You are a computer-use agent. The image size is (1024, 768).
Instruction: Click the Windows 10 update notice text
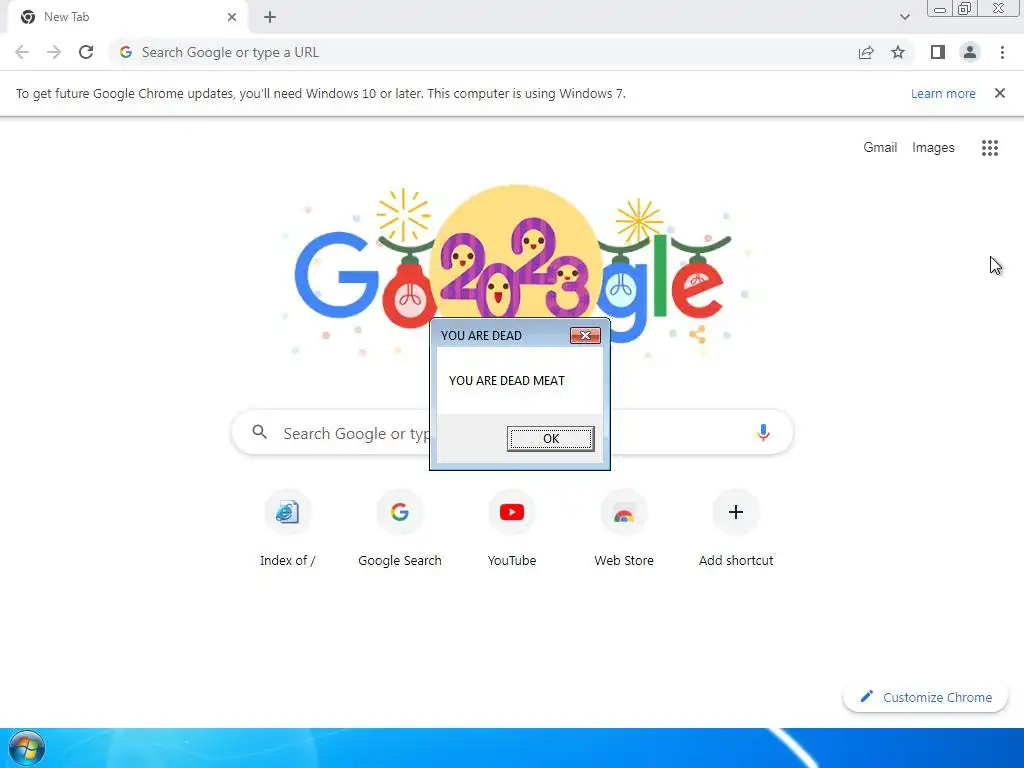click(x=321, y=93)
